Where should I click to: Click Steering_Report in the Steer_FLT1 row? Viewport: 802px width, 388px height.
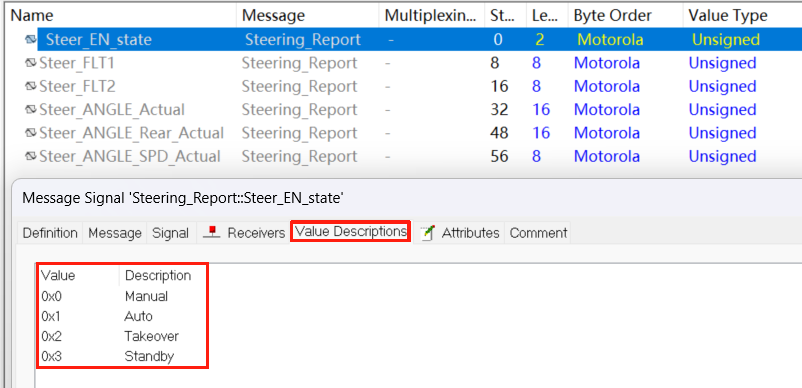tap(299, 63)
